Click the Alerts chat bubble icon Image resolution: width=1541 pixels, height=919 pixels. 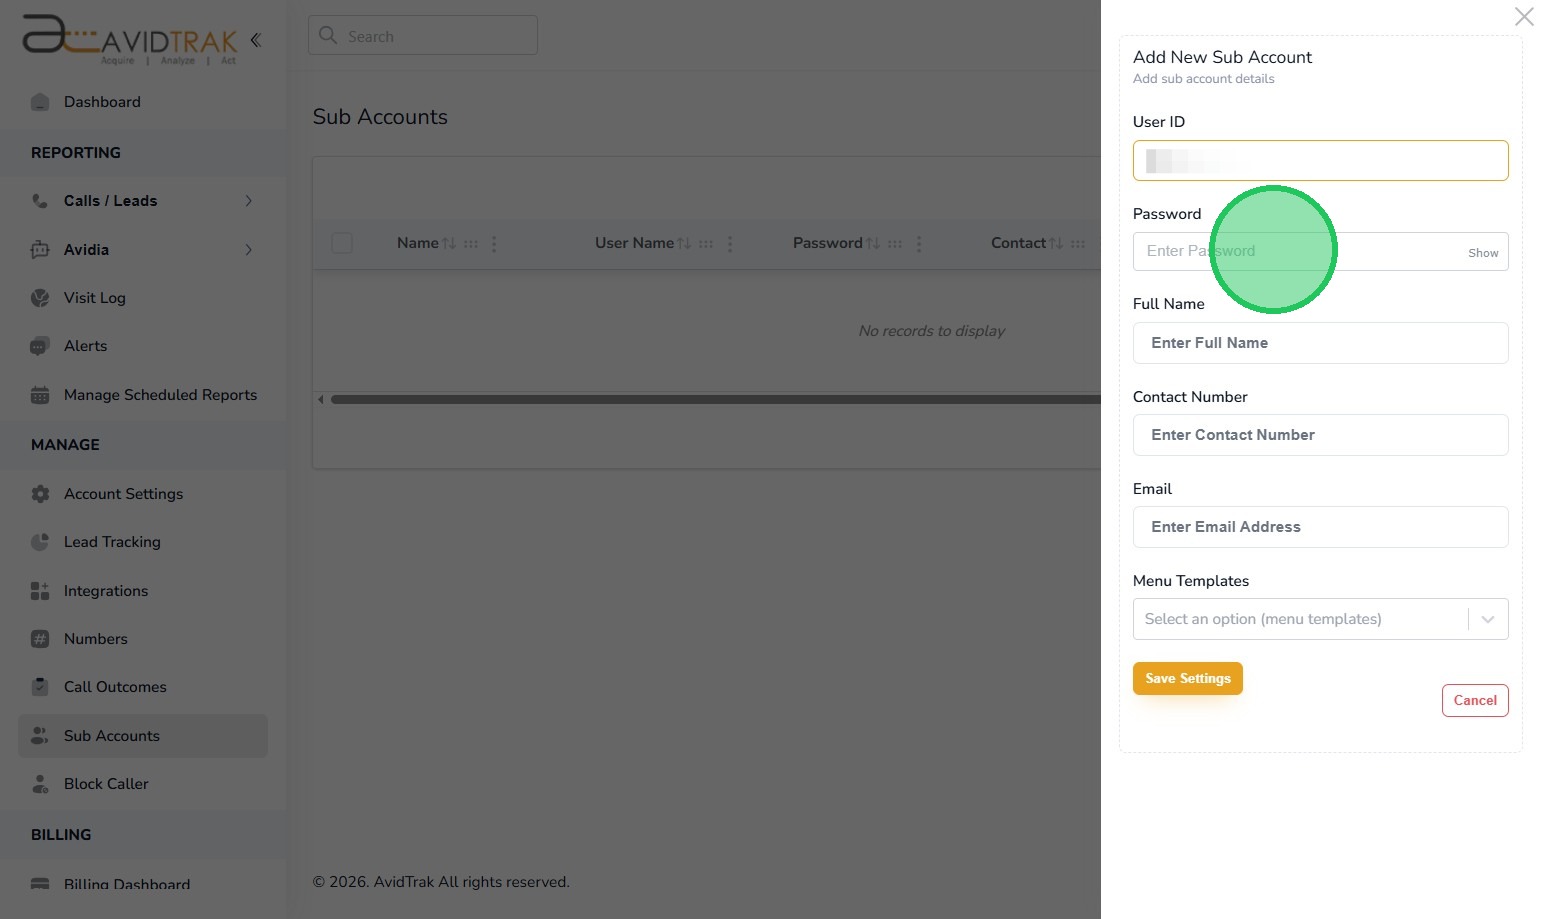click(x=40, y=346)
